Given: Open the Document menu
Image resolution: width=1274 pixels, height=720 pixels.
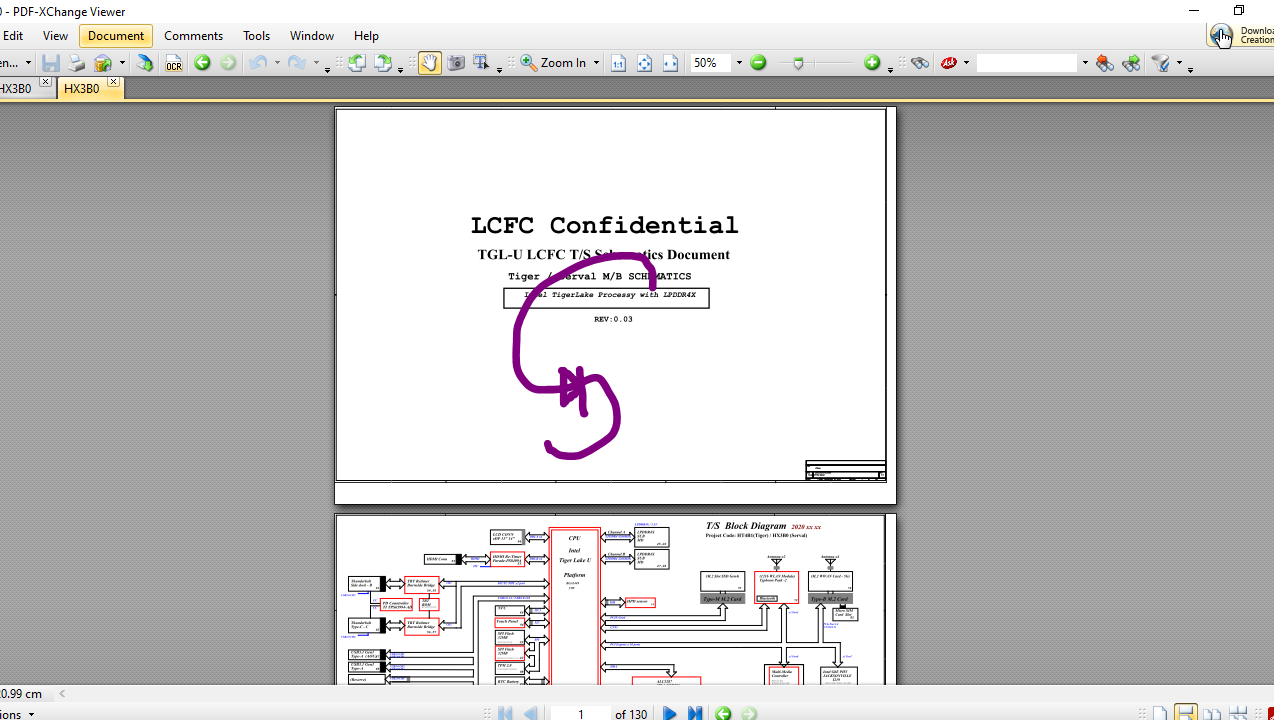Looking at the screenshot, I should coord(116,35).
